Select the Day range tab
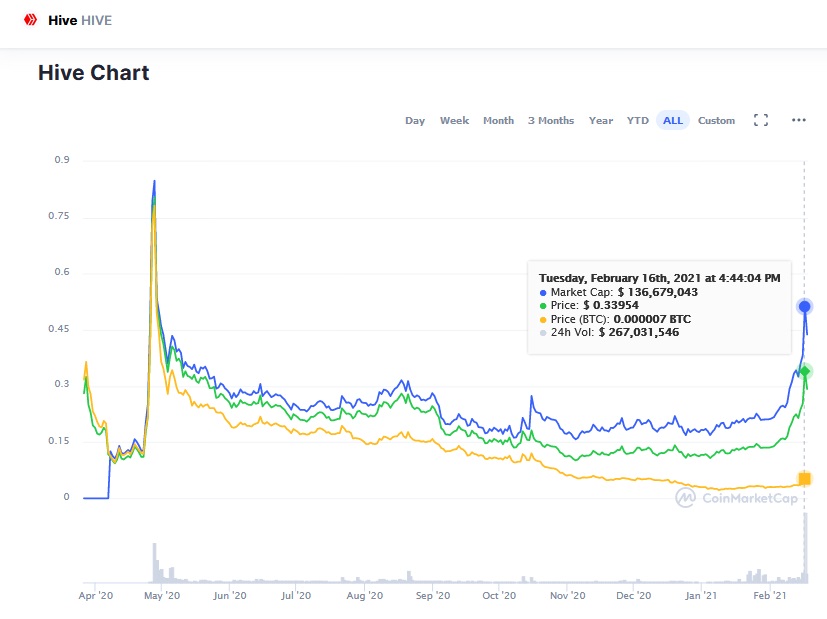This screenshot has height=619, width=827. pyautogui.click(x=415, y=120)
